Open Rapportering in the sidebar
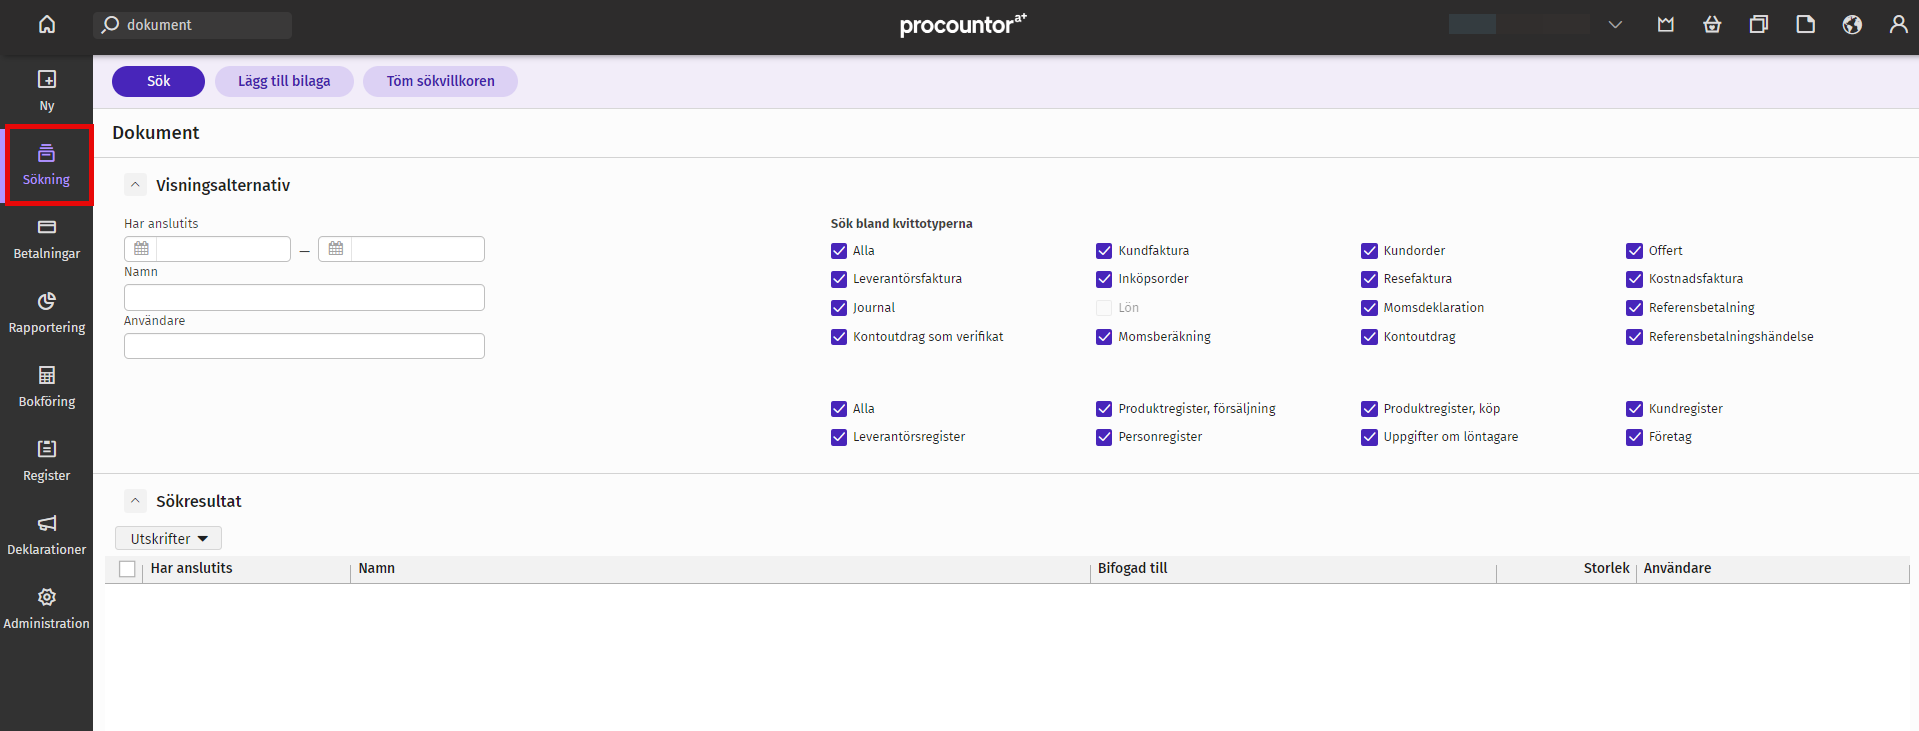Viewport: 1919px width, 731px height. tap(47, 313)
